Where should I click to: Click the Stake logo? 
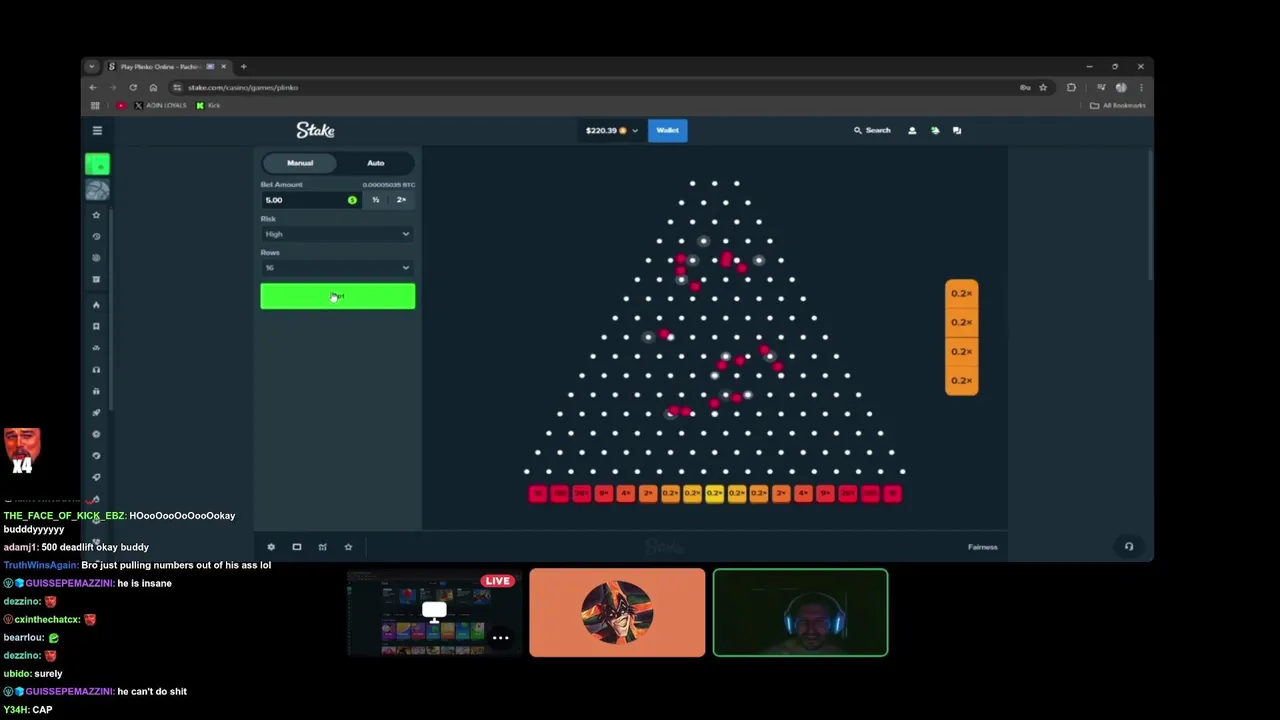point(315,130)
